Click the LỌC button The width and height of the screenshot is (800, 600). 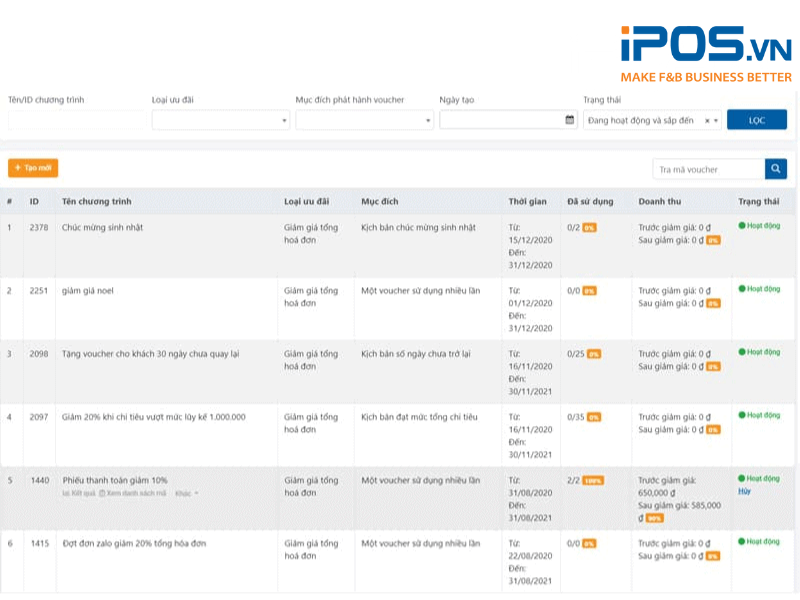[757, 119]
